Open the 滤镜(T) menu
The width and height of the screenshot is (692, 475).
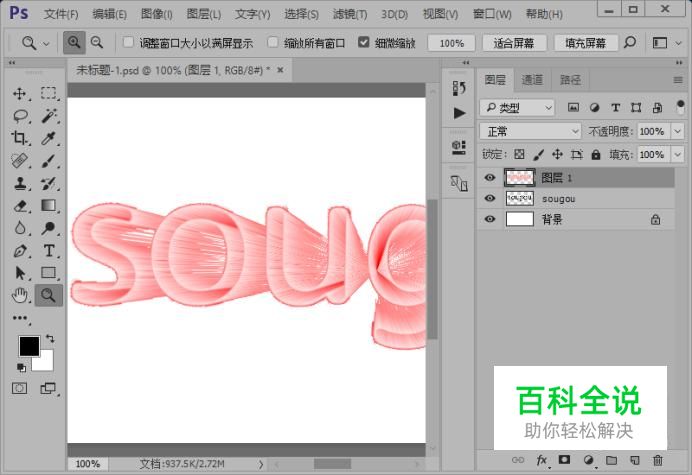[350, 14]
